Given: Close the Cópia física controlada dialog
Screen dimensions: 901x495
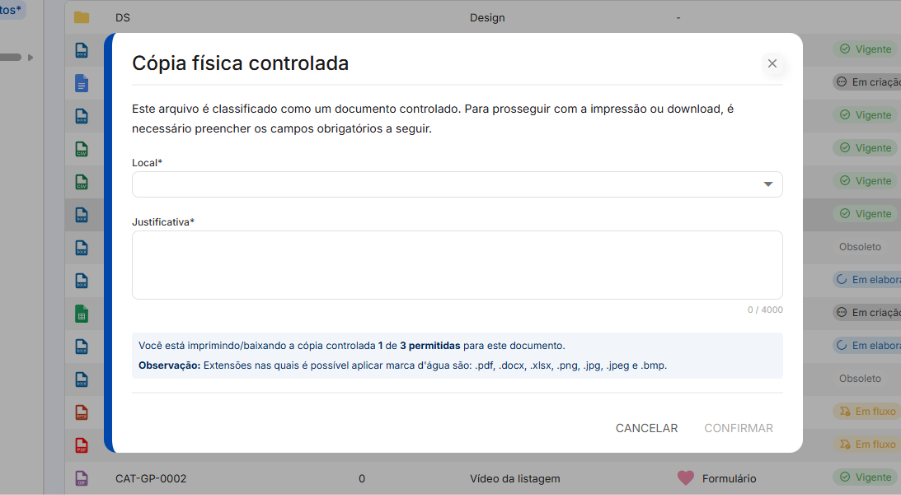Looking at the screenshot, I should pyautogui.click(x=772, y=63).
